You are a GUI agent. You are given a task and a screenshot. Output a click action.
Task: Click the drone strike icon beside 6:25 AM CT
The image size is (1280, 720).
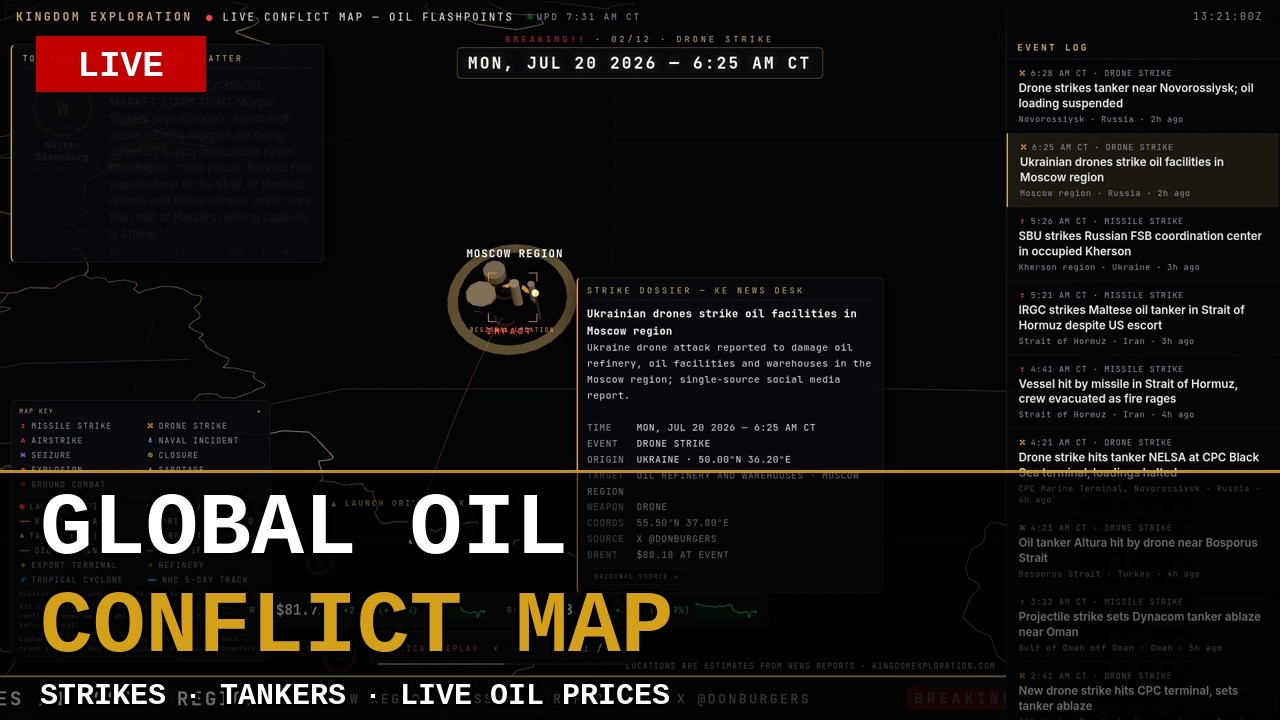click(x=1023, y=147)
